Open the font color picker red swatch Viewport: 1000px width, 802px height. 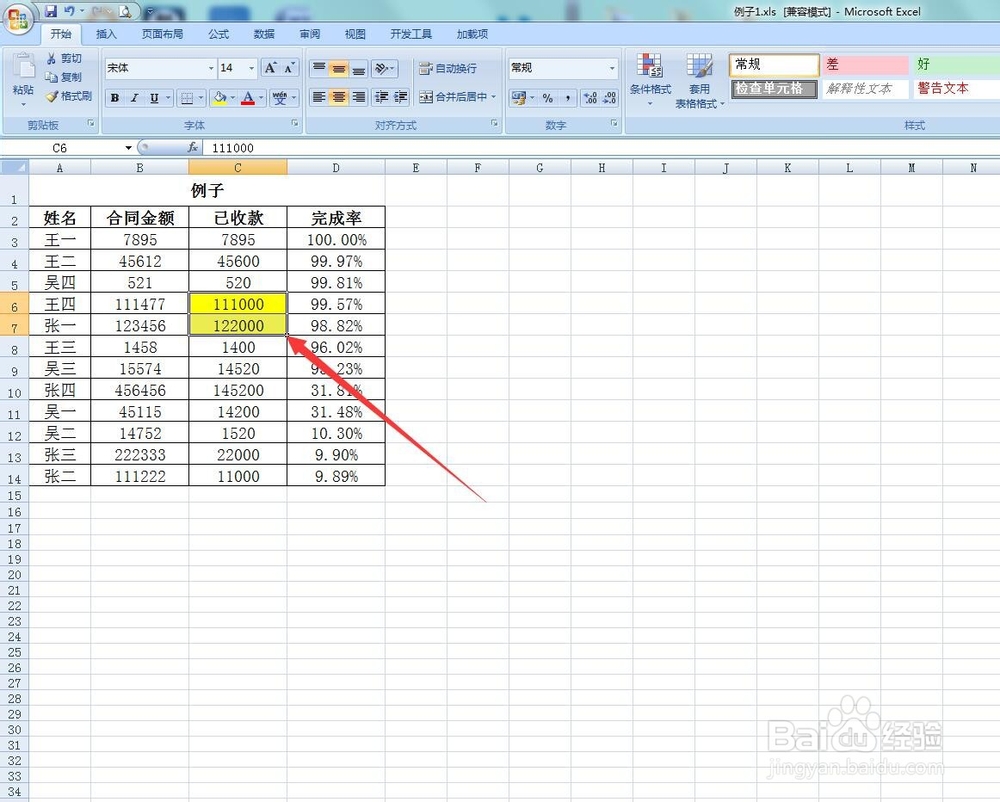(248, 99)
